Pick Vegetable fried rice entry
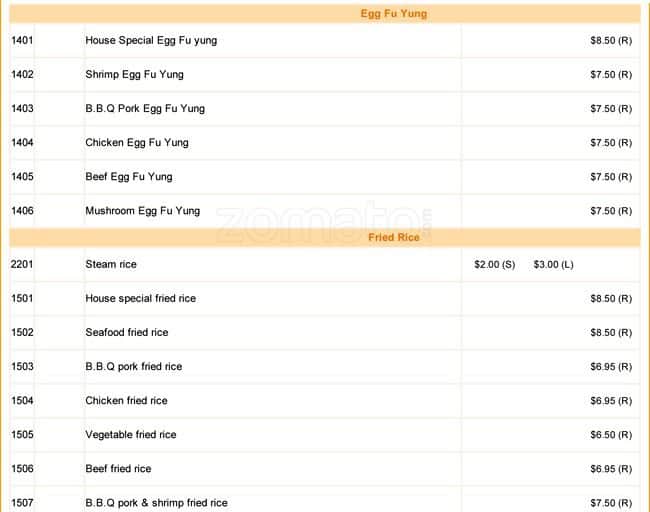Image resolution: width=650 pixels, height=512 pixels. click(130, 435)
